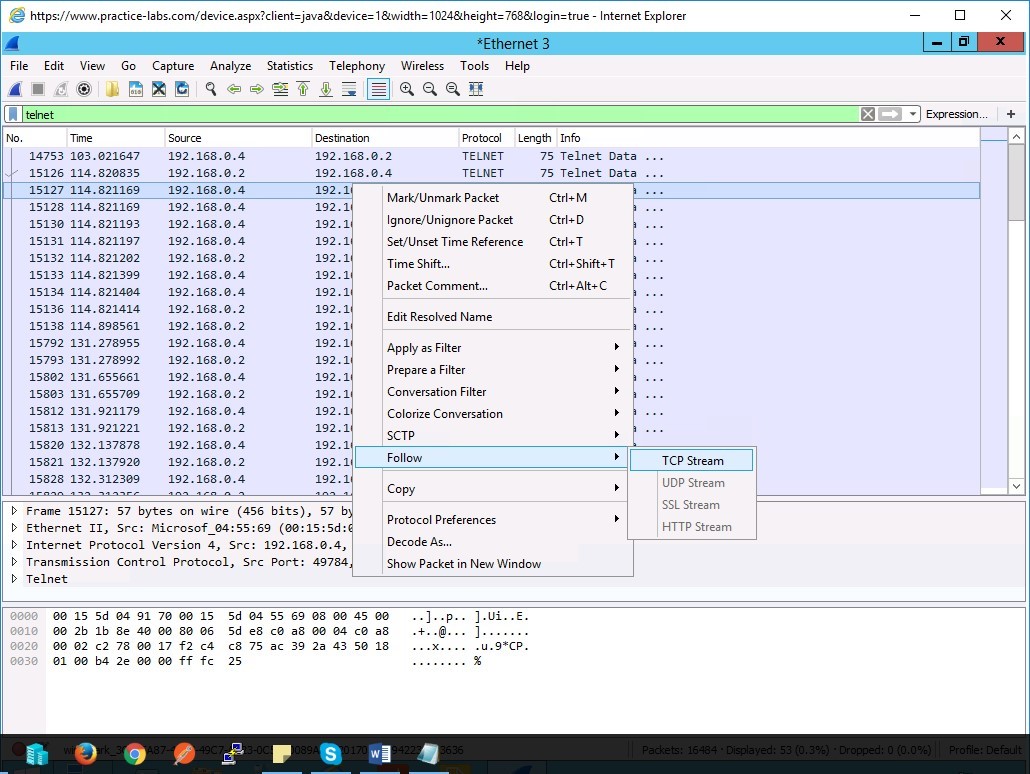Sort packets by Source column header

238,138
